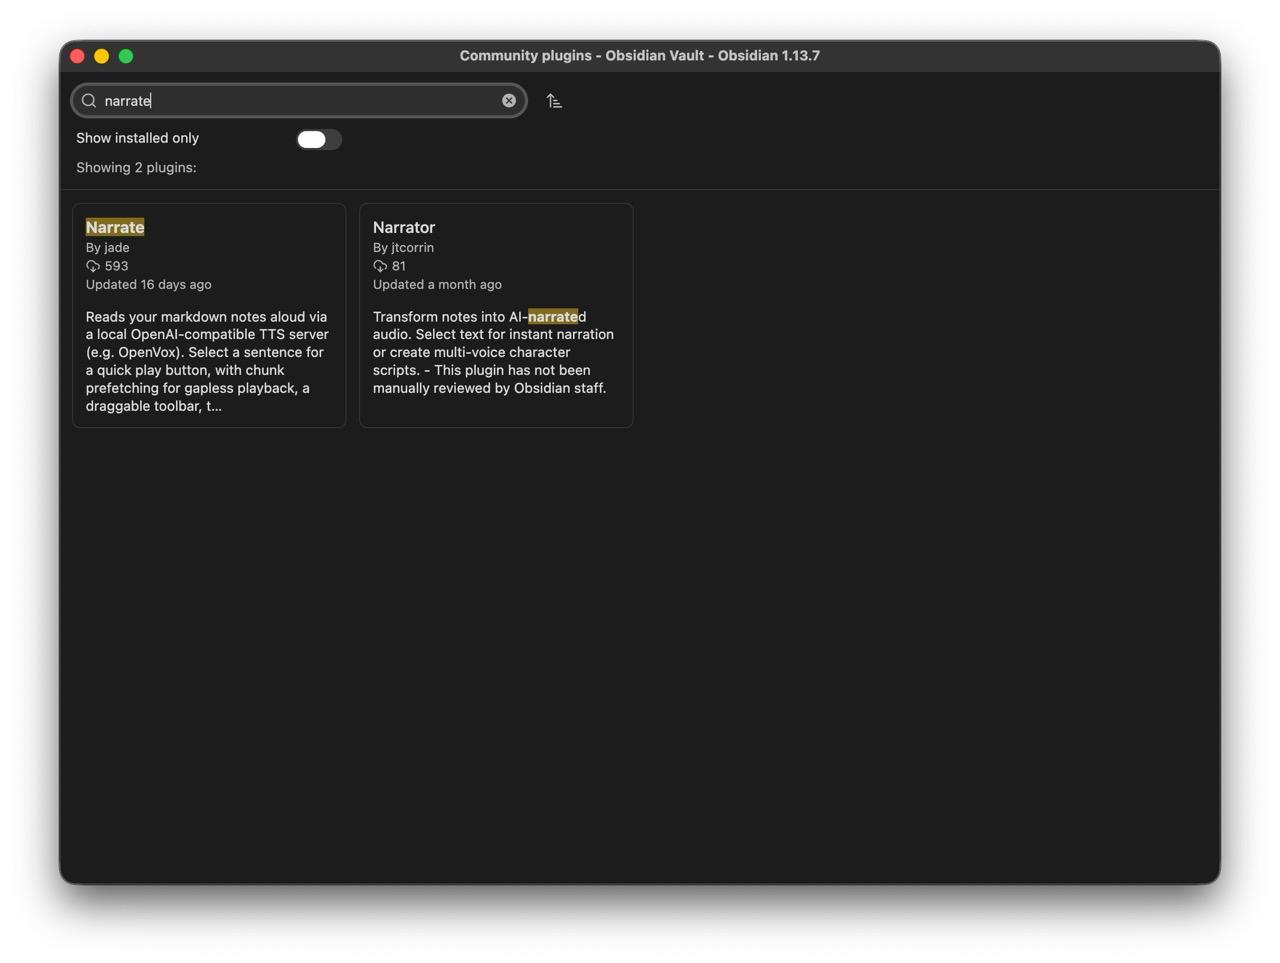The width and height of the screenshot is (1280, 963).
Task: Click Updated 16 days ago text
Action: tap(148, 285)
